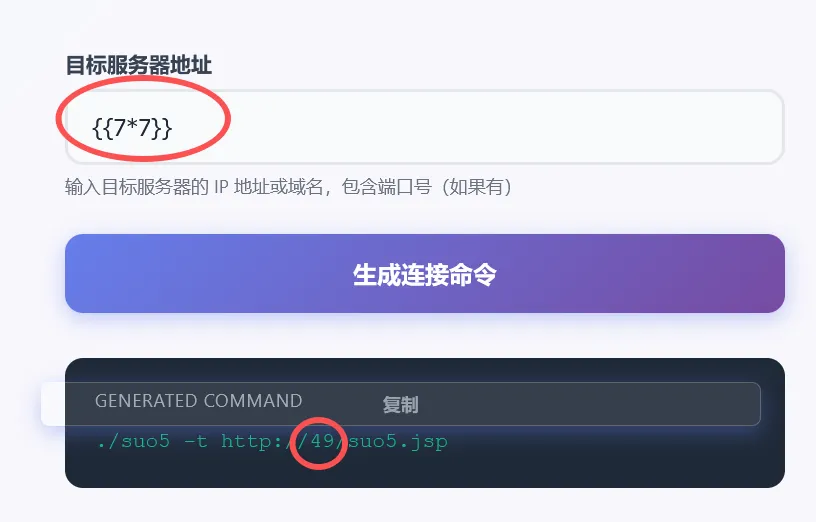The height and width of the screenshot is (522, 816).
Task: Click the 目标服务器地址 field label
Action: click(138, 66)
